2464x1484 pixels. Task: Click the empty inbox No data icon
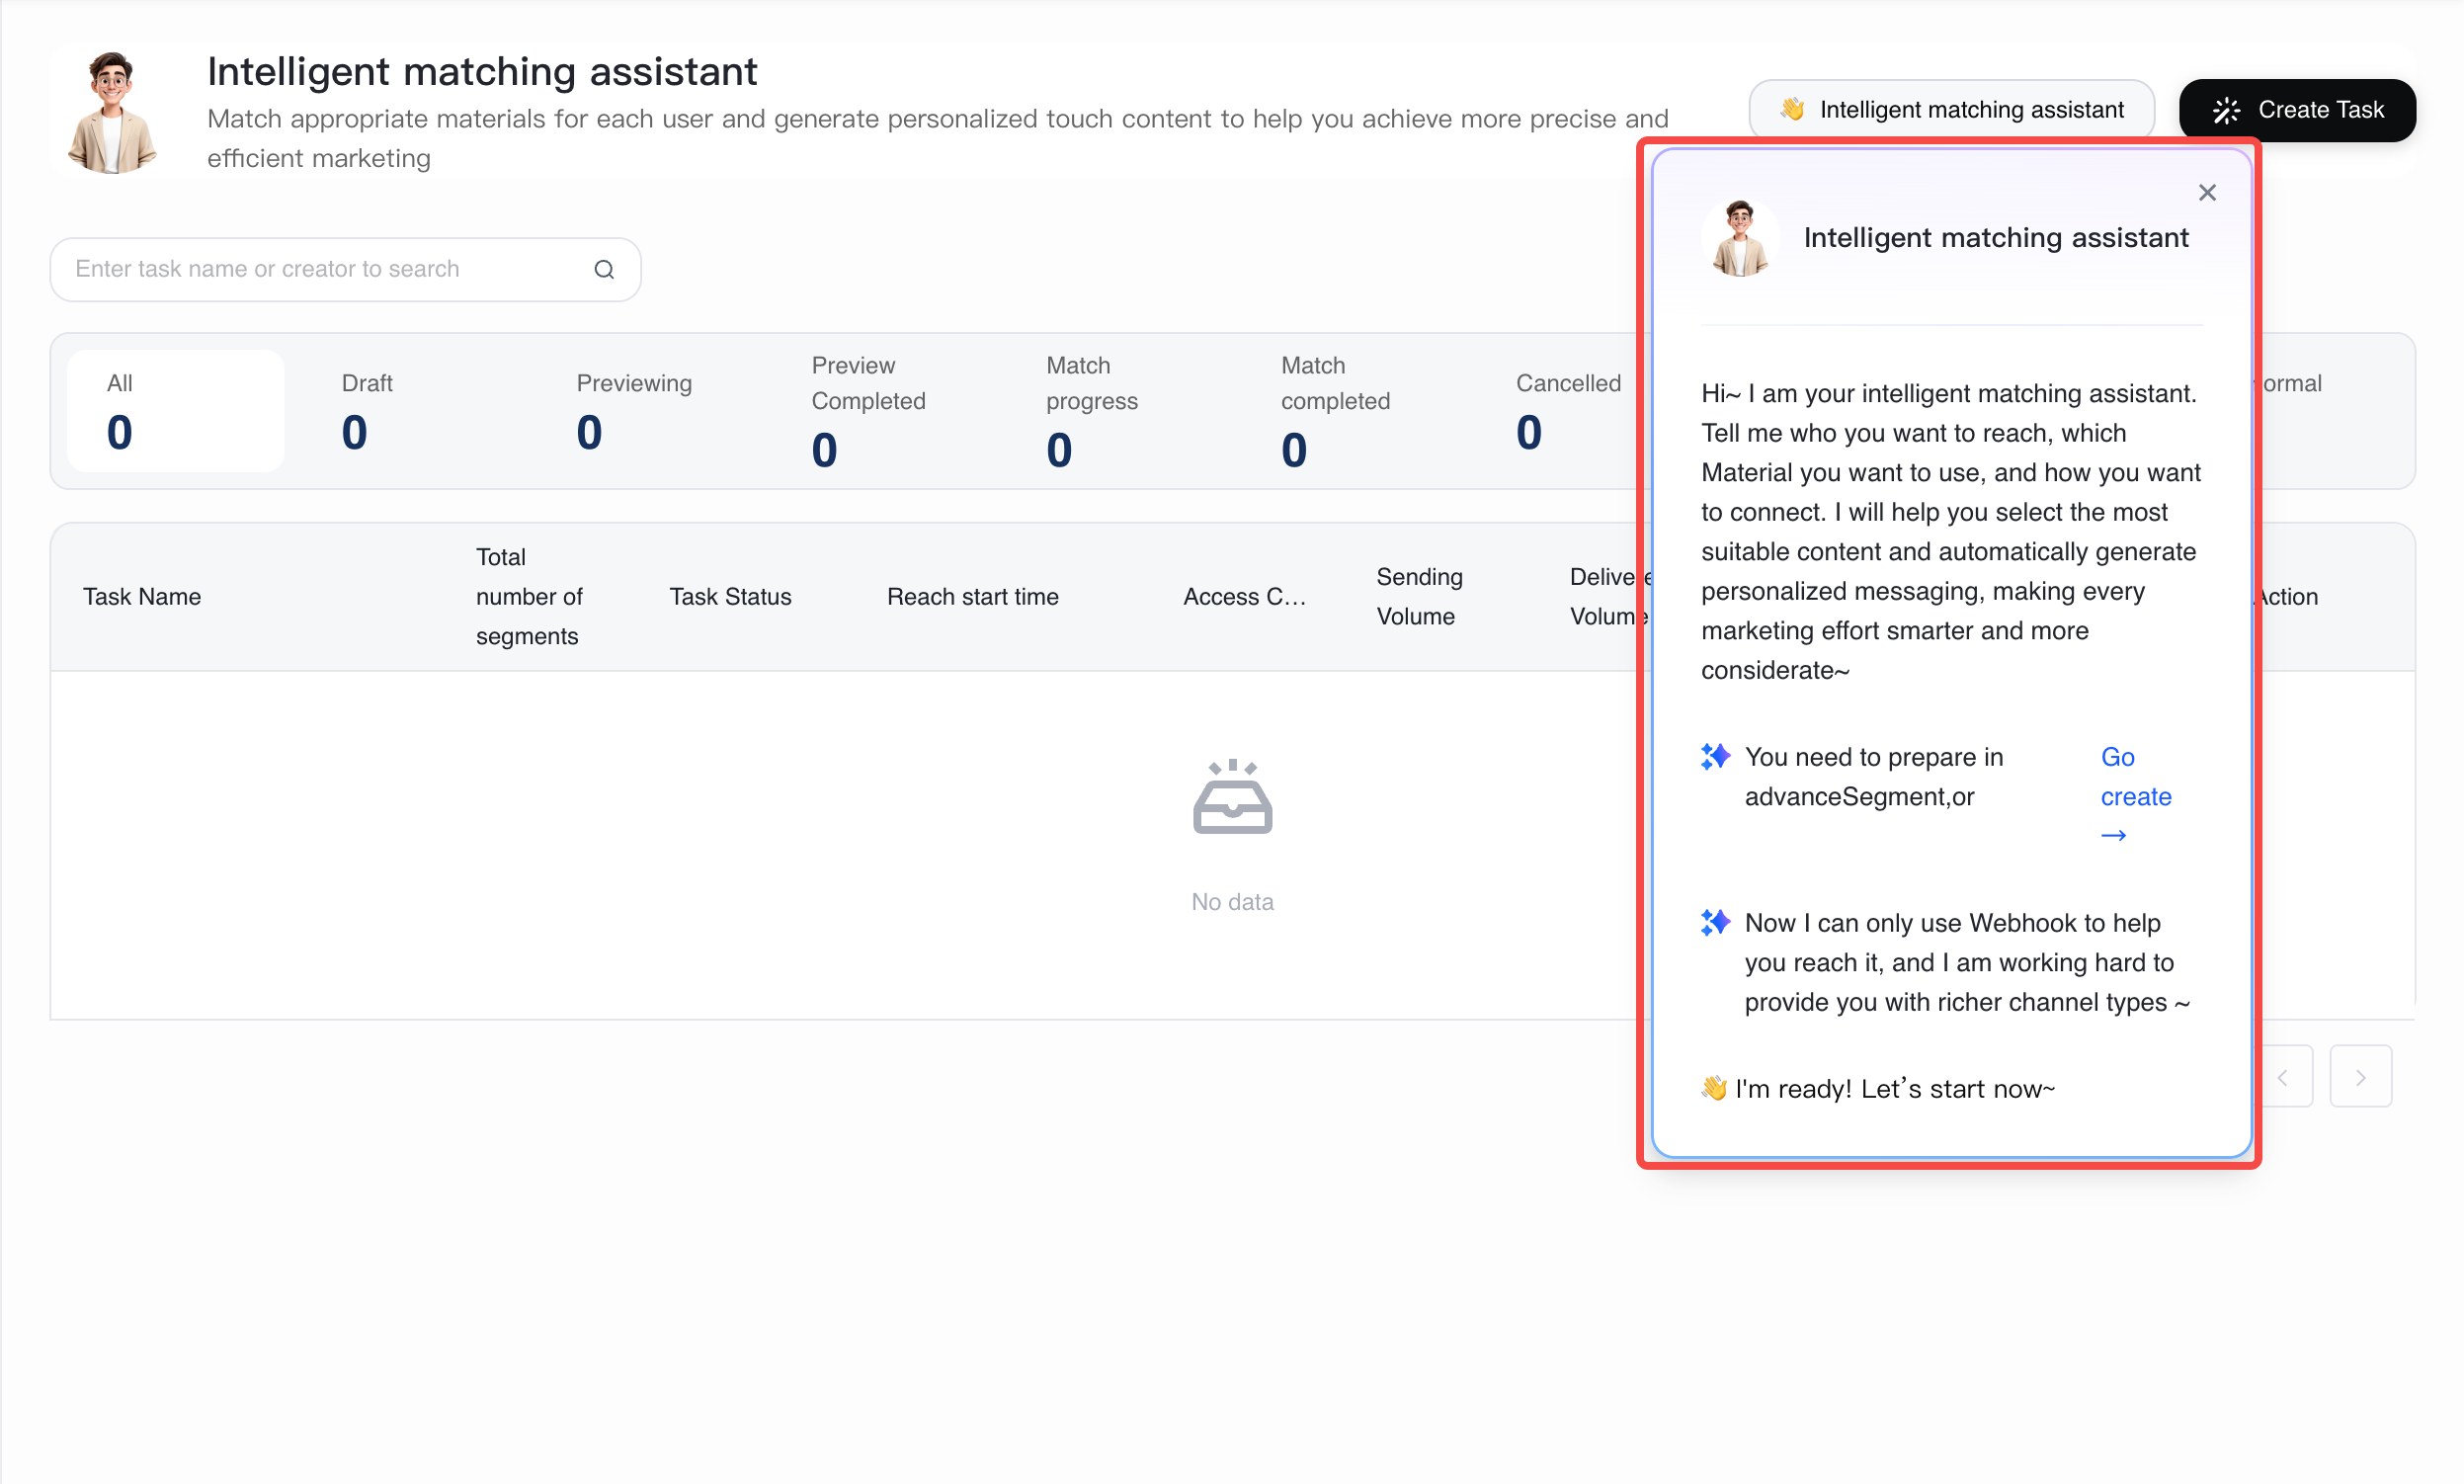click(1232, 796)
